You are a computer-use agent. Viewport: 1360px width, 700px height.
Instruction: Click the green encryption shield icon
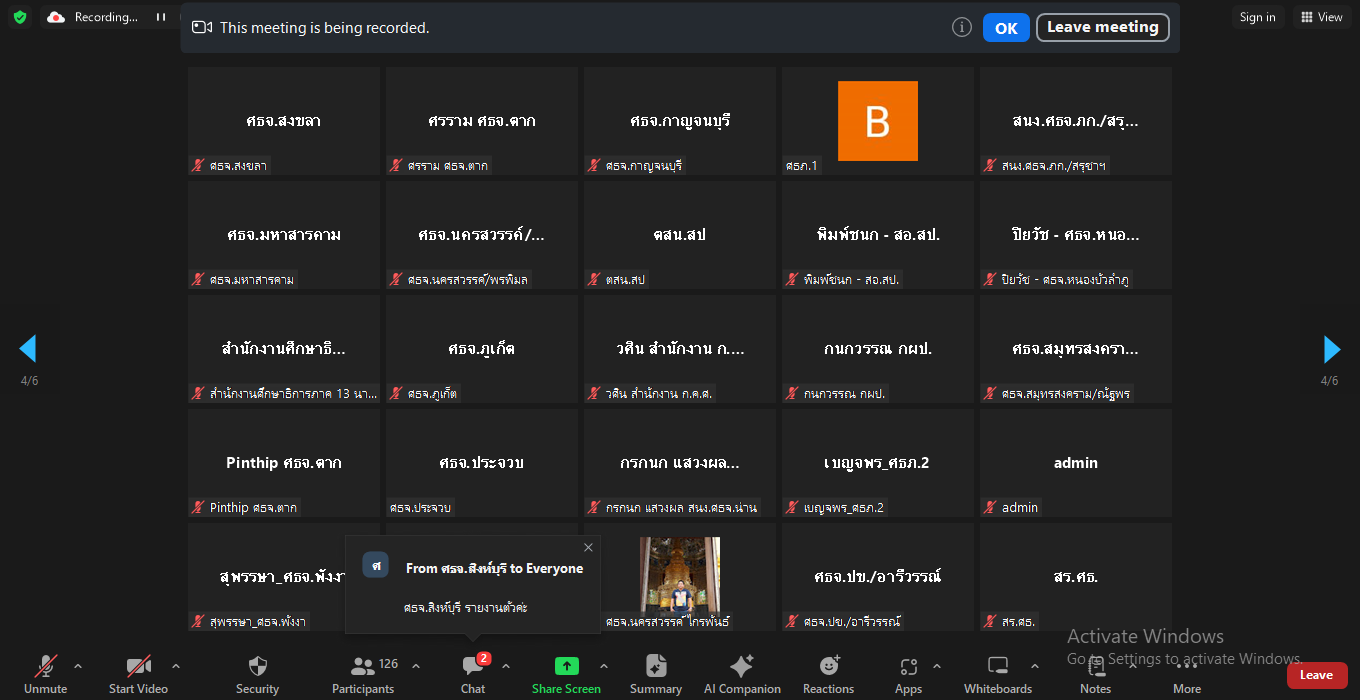20,17
